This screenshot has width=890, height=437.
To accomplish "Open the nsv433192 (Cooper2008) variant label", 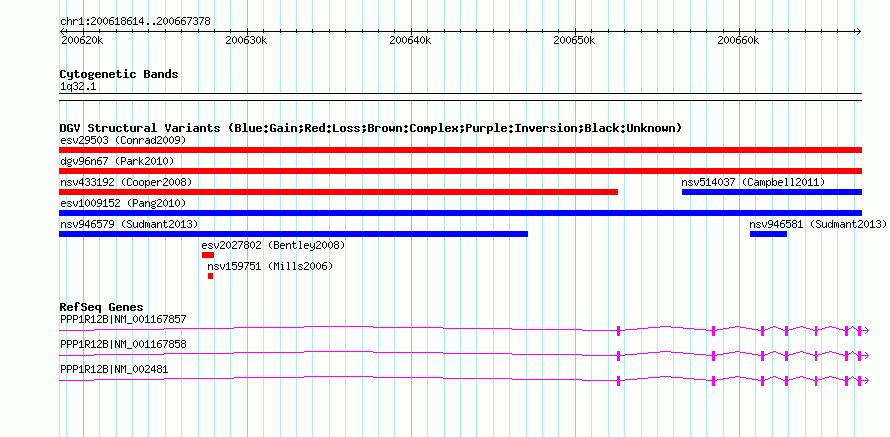I will coord(126,182).
